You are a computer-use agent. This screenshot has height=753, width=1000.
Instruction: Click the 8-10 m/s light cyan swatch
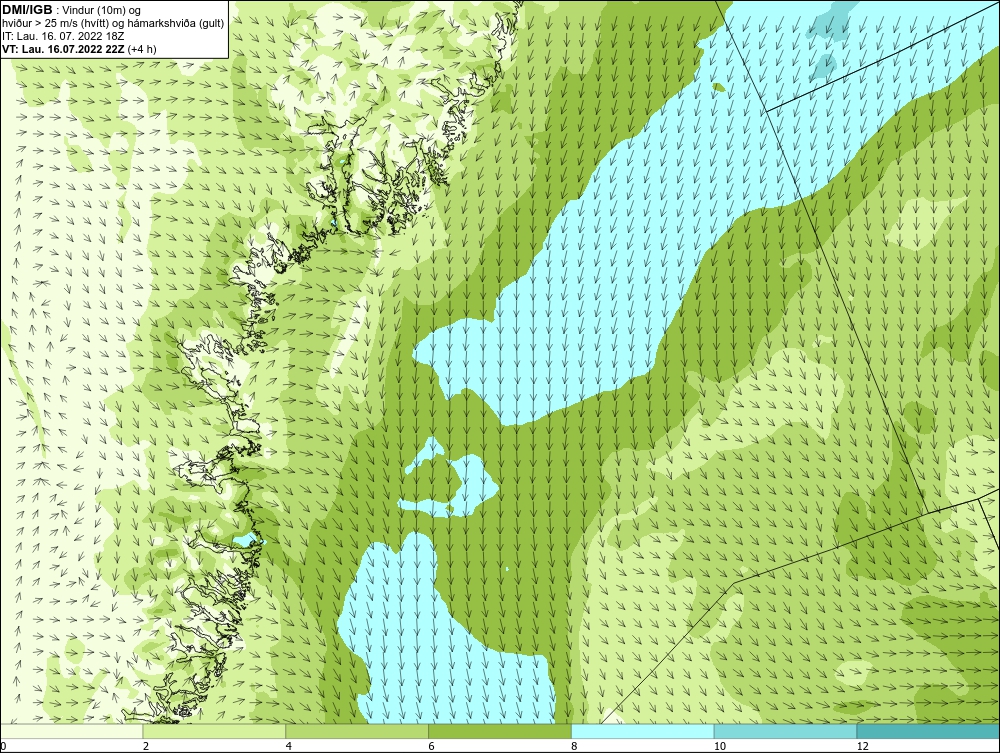click(x=643, y=731)
